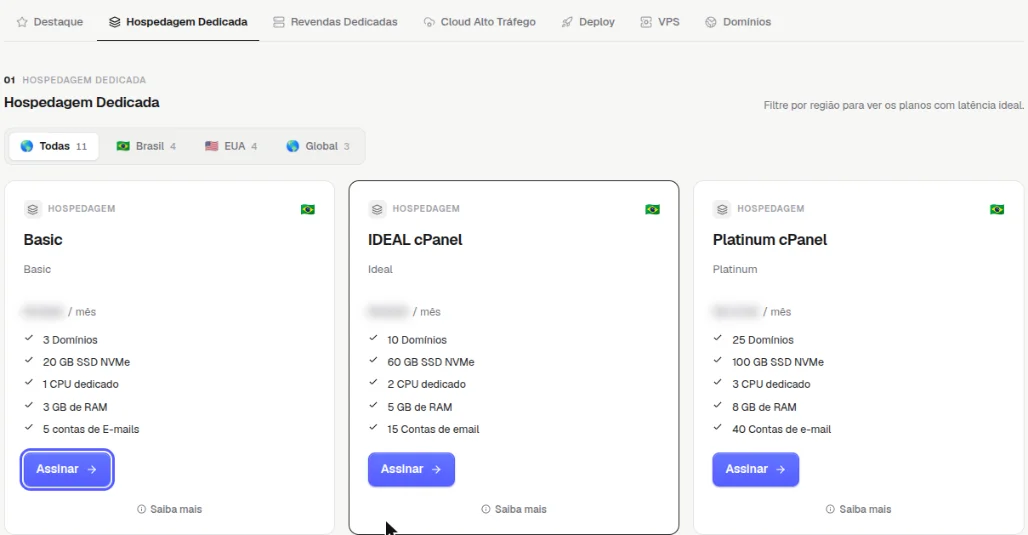Click the layers icon of Hospedagem Dedicada tab

[x=115, y=22]
